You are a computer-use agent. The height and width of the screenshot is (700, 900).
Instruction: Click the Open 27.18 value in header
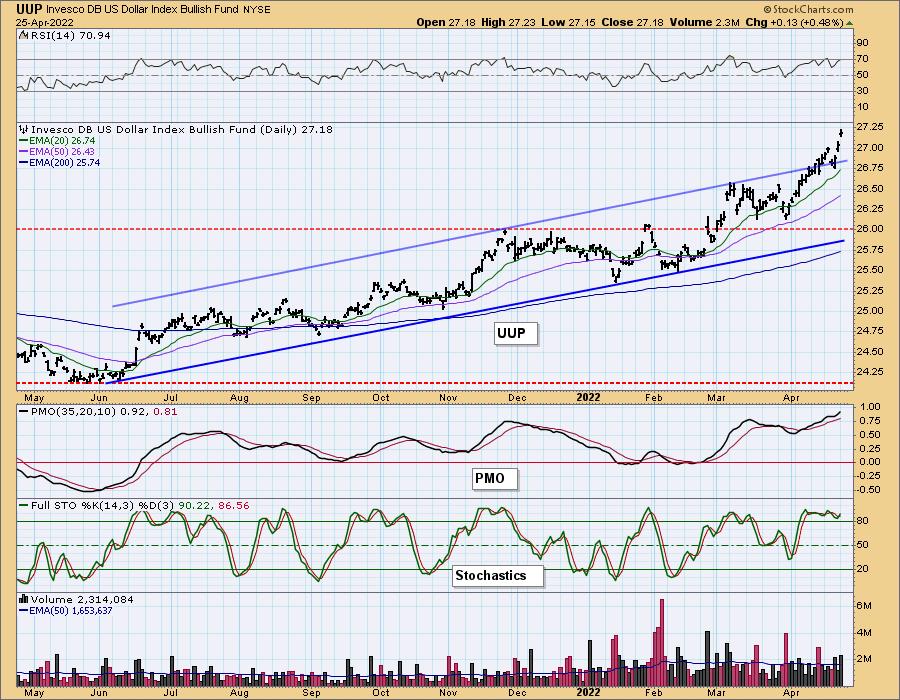(x=446, y=22)
